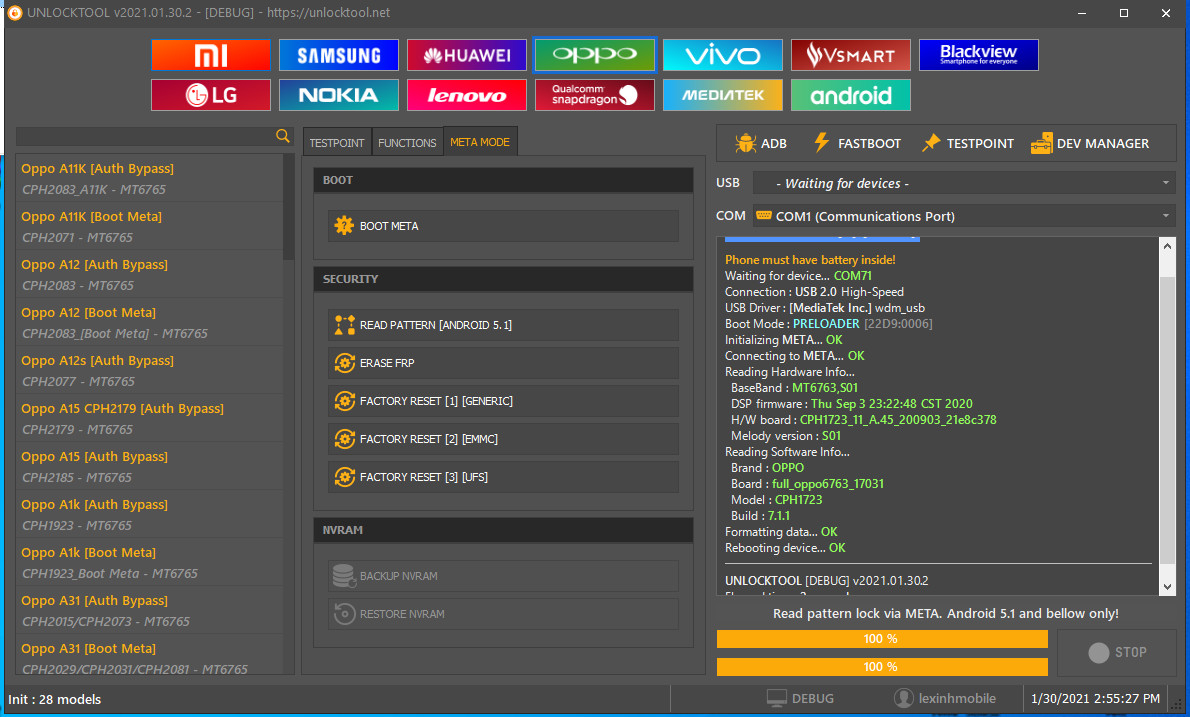Image resolution: width=1190 pixels, height=717 pixels.
Task: Select the Xiaomi MI brand logo
Action: (210, 55)
